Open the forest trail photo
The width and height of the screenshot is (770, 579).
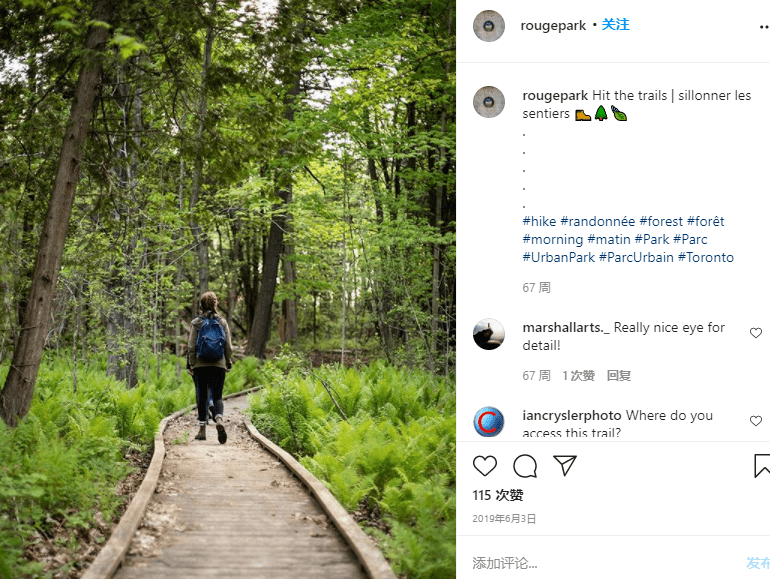[x=228, y=290]
